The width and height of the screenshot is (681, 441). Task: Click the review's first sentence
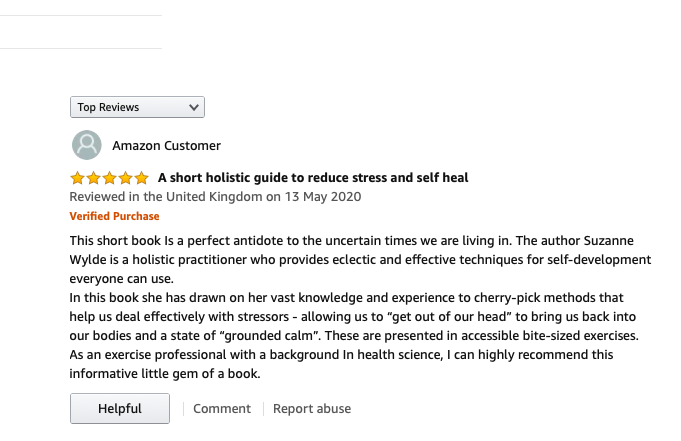pos(290,241)
